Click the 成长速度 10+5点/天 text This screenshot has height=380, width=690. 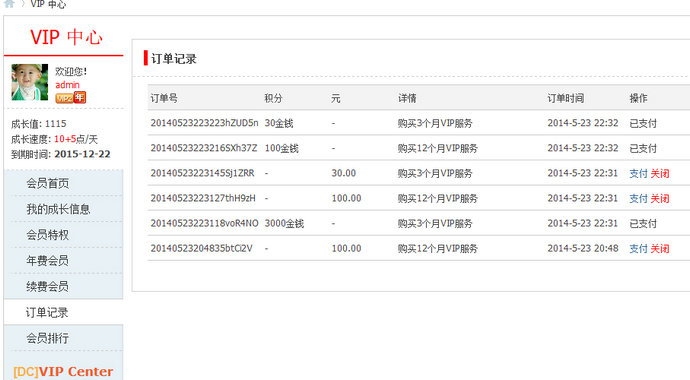pyautogui.click(x=54, y=139)
